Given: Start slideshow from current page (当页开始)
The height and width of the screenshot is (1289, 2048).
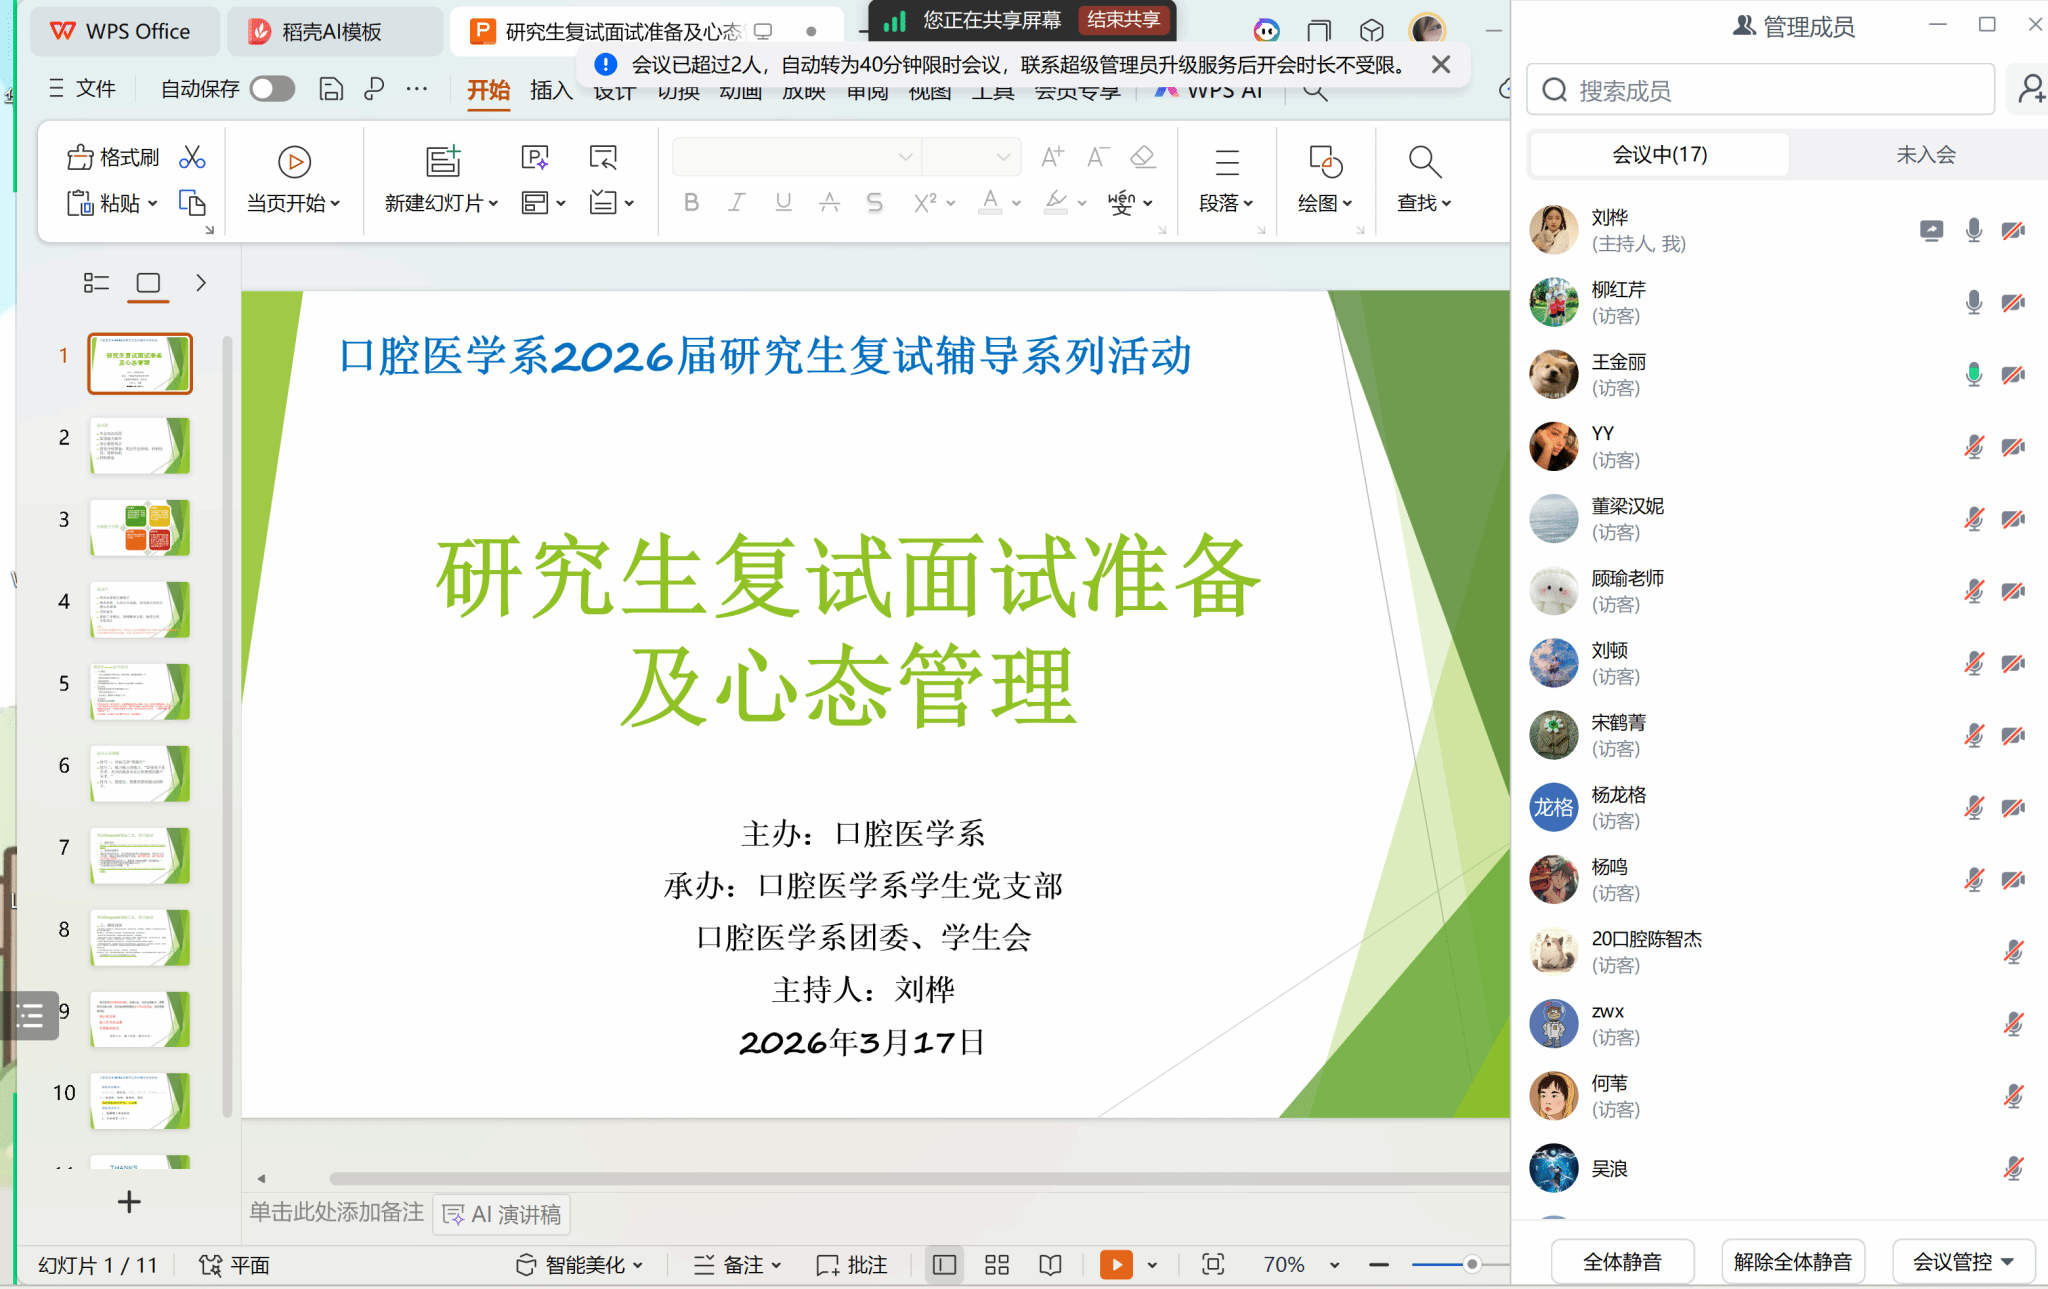Looking at the screenshot, I should click(293, 162).
